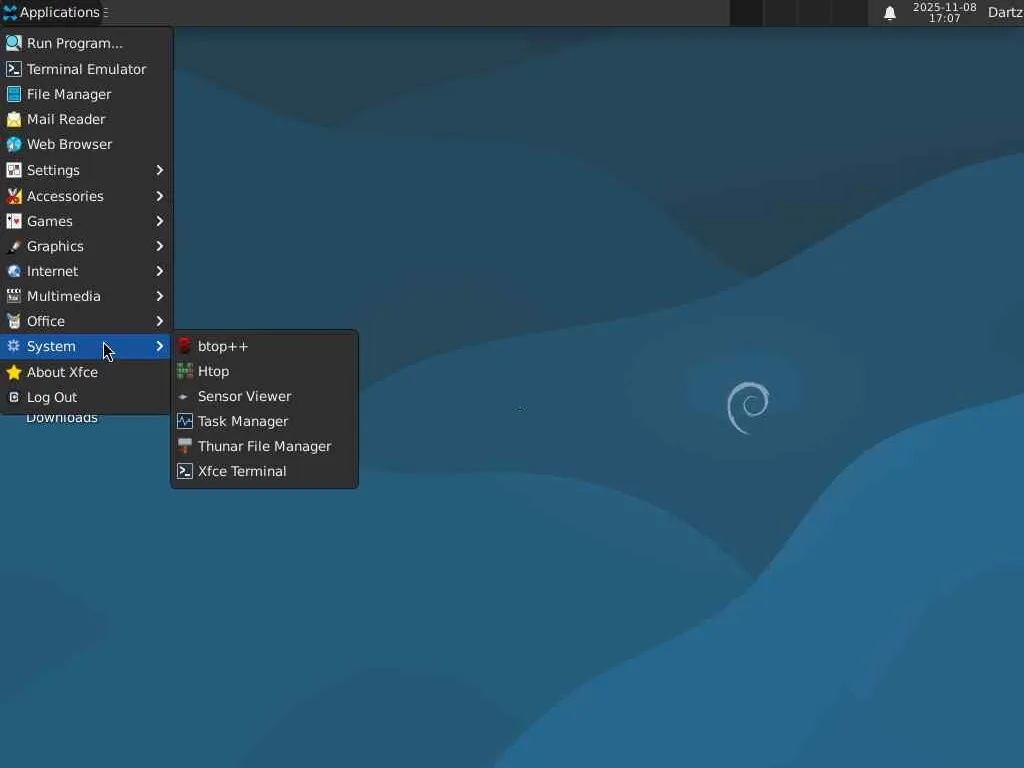Screen dimensions: 1024x768
Task: Click the Thunar File Manager icon
Action: click(x=185, y=446)
